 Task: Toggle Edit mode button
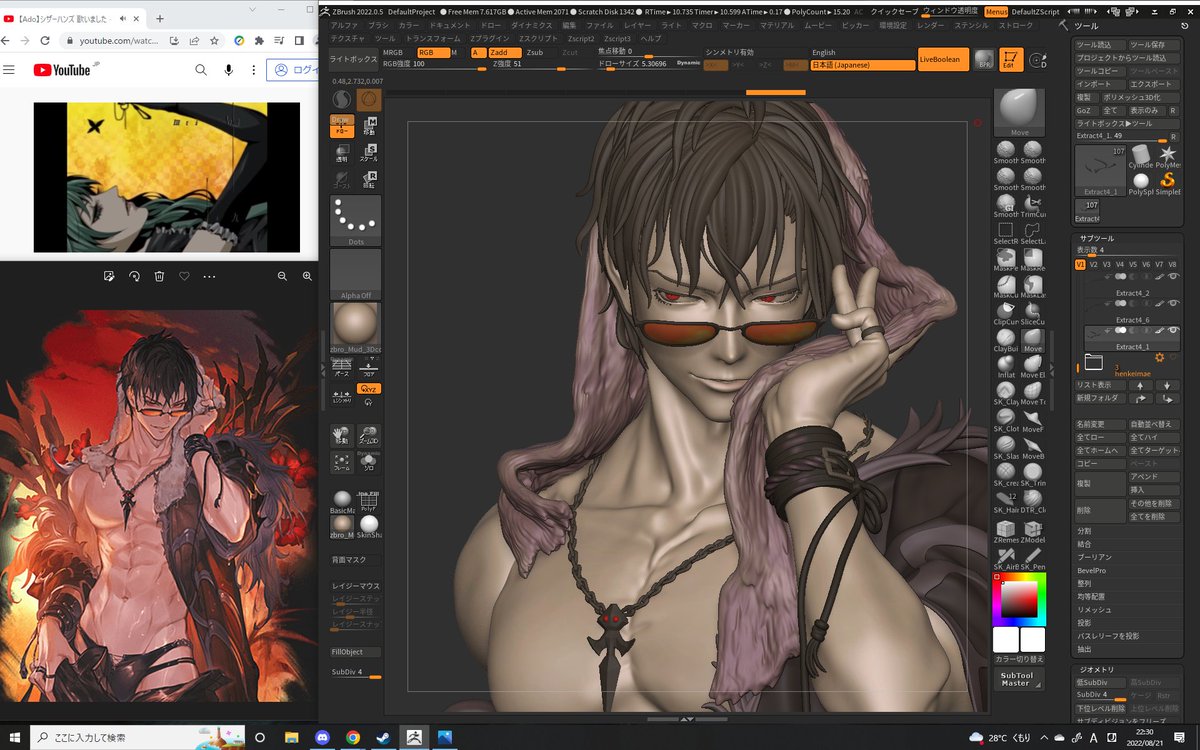pos(1011,59)
